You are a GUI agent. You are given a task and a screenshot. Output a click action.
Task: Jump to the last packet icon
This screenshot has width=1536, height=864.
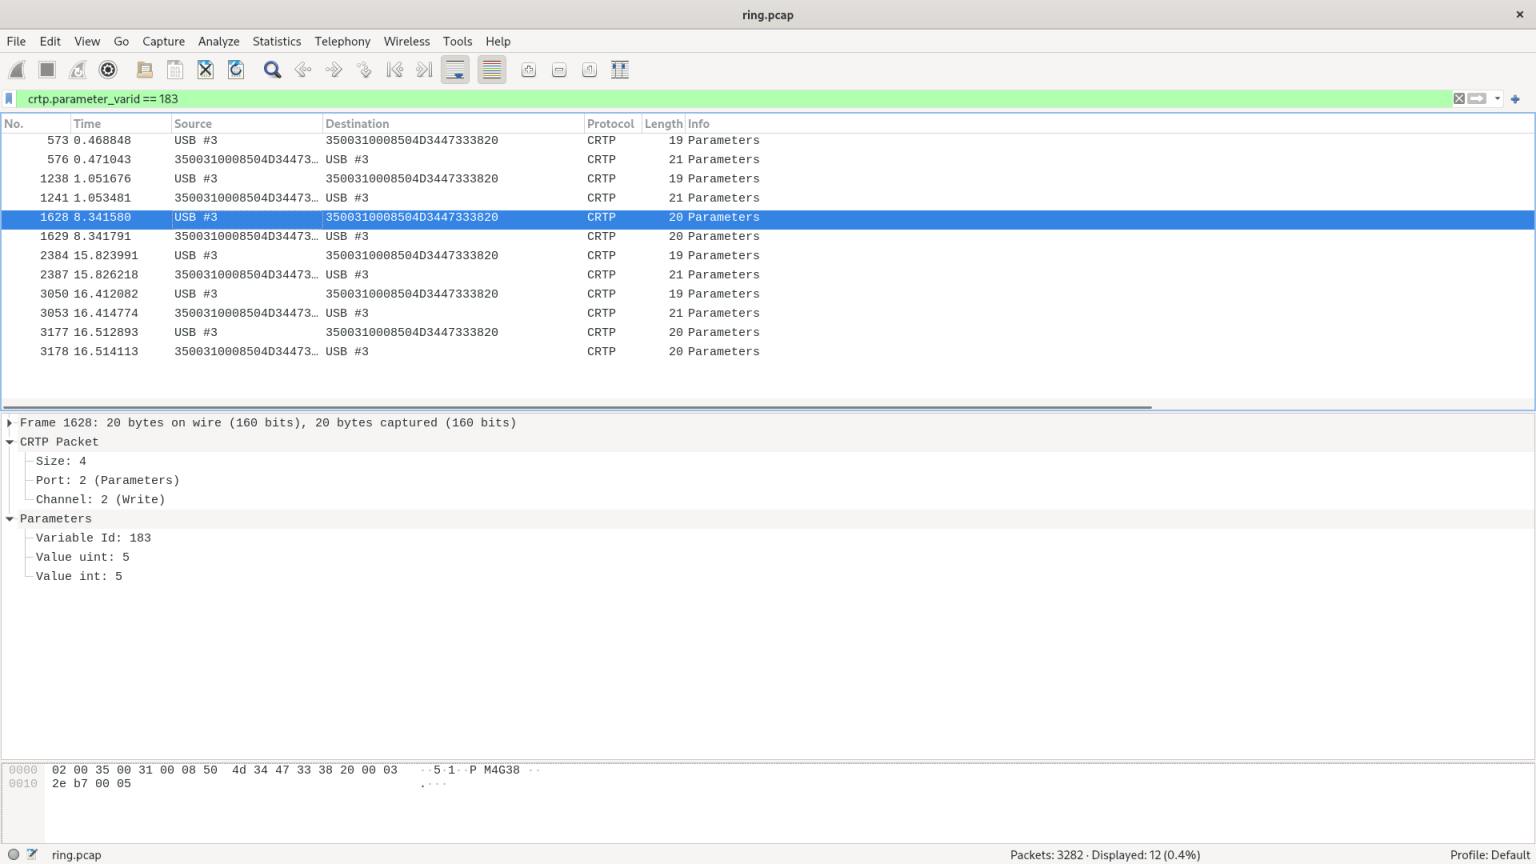pos(424,70)
